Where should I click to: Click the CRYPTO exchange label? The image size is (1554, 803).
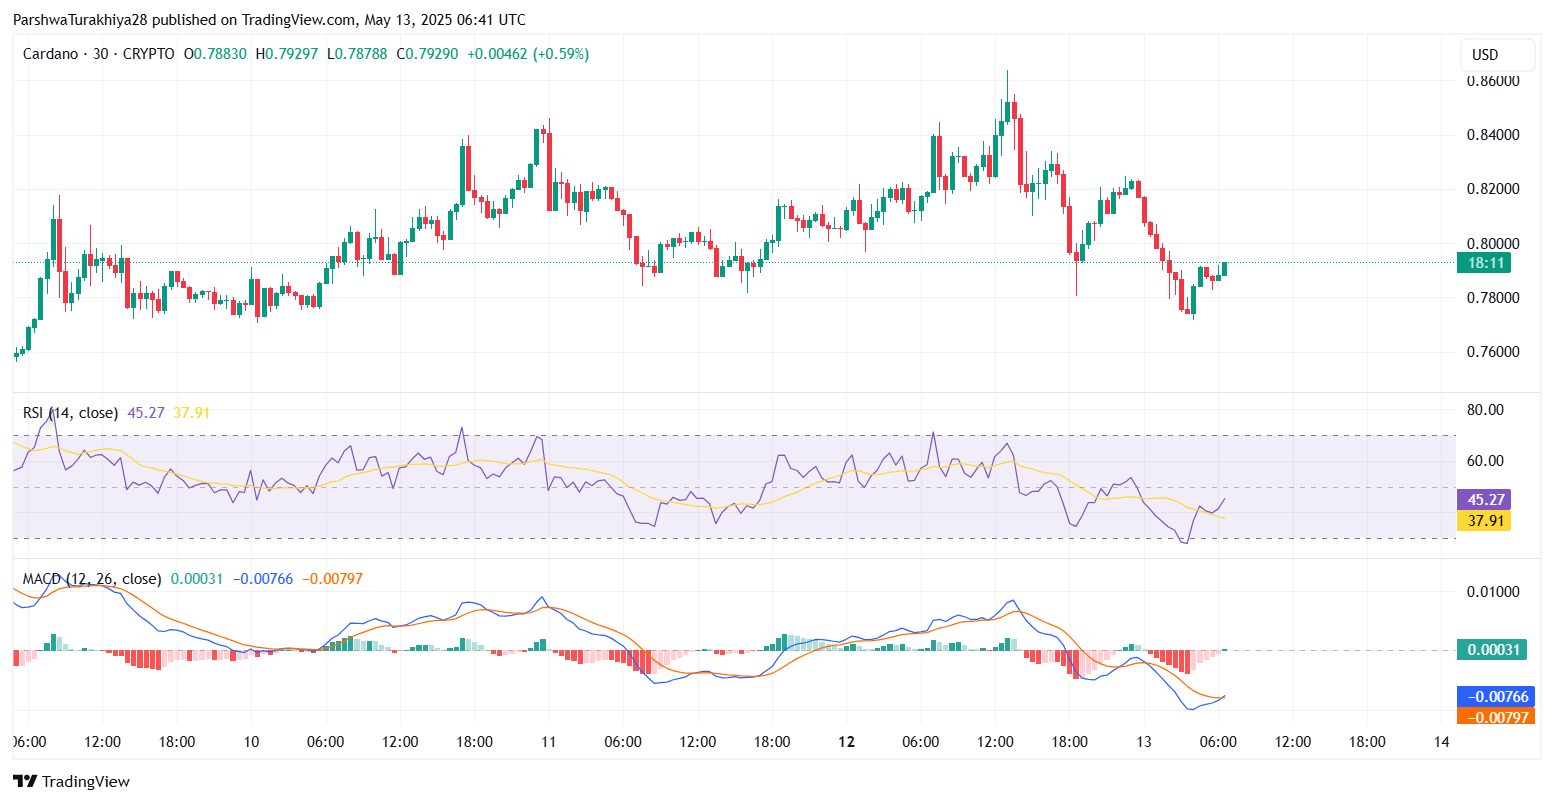coord(147,54)
